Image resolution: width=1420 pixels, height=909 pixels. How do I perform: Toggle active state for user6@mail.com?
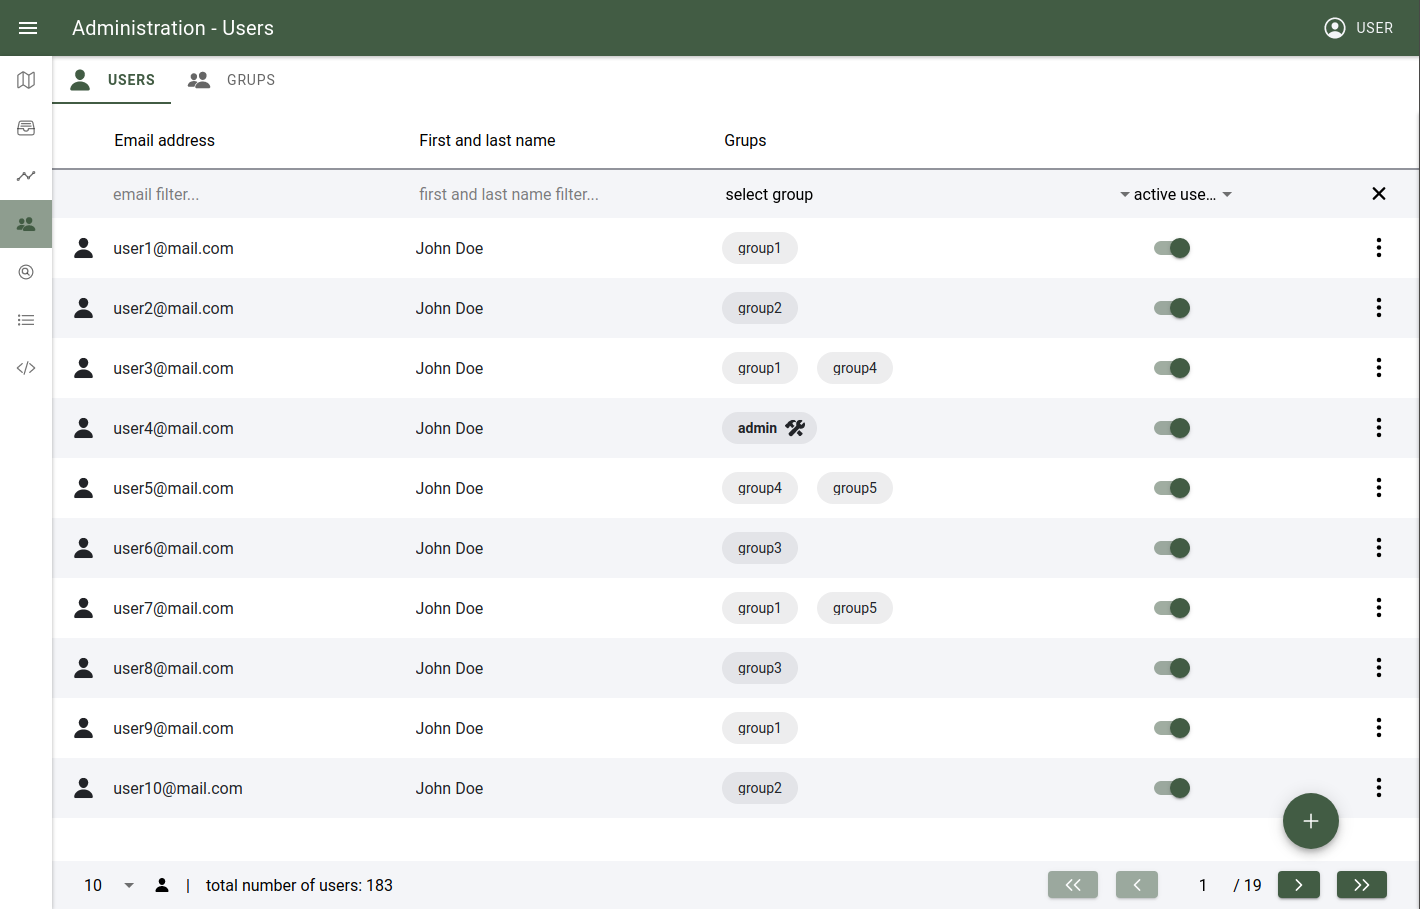coord(1172,548)
